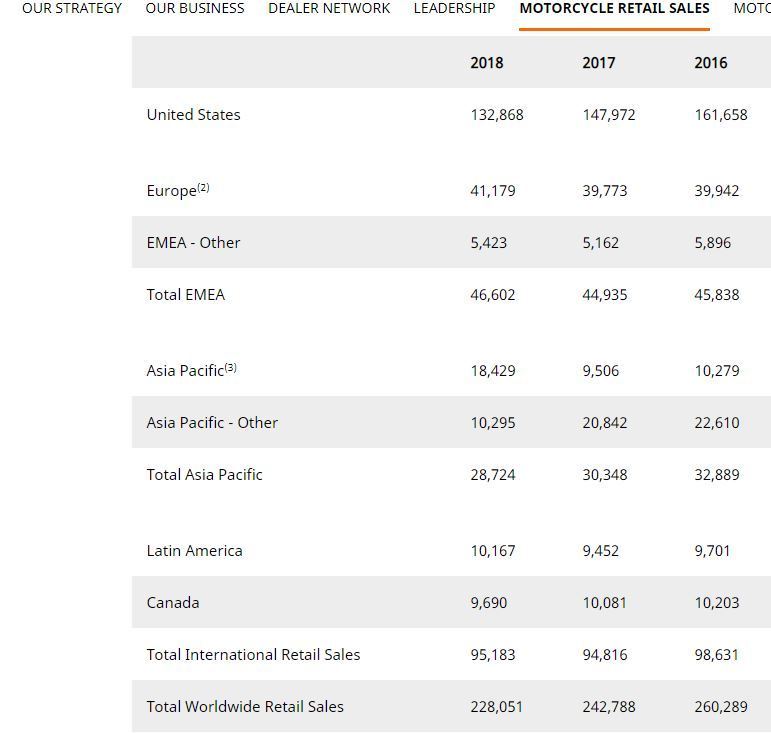Click the 228,051 worldwide 2018 value

click(x=497, y=707)
